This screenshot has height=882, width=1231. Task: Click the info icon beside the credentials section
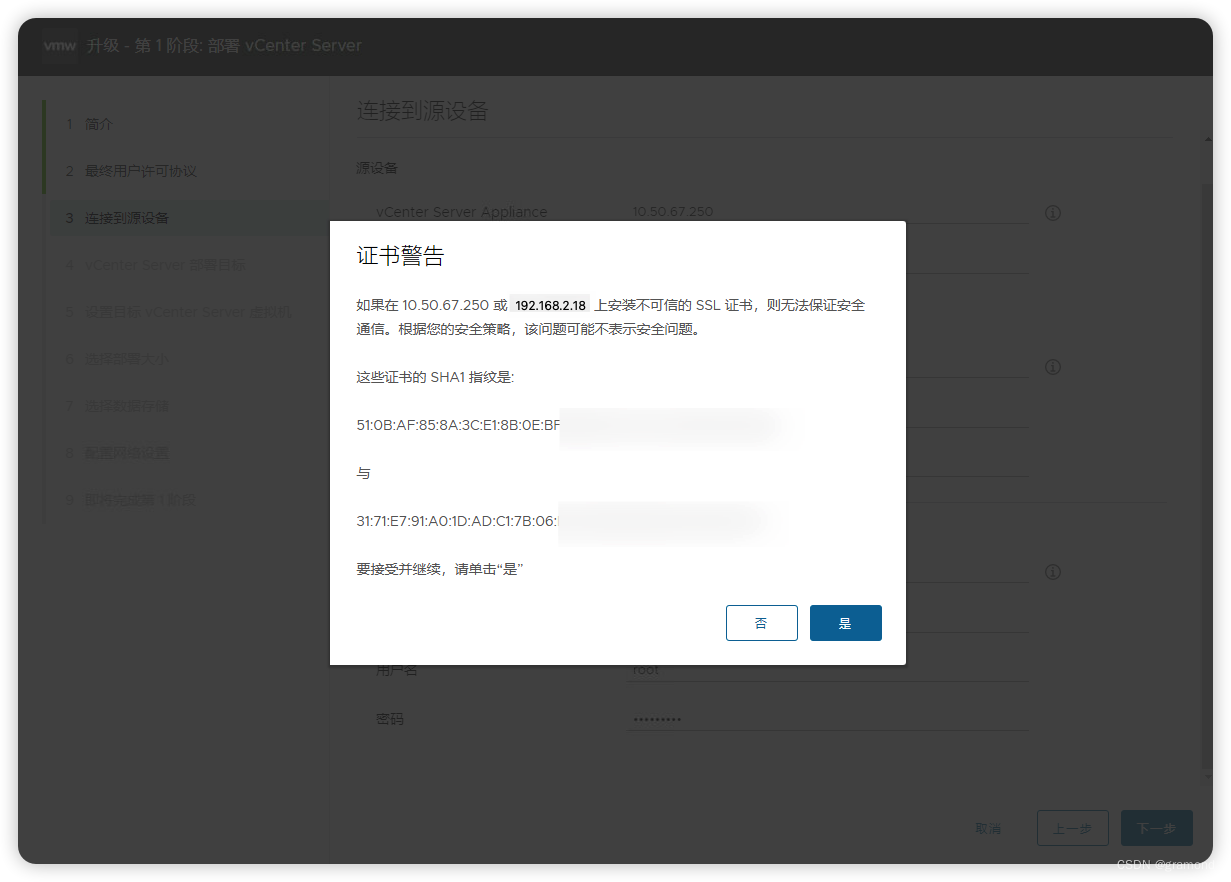[1052, 572]
